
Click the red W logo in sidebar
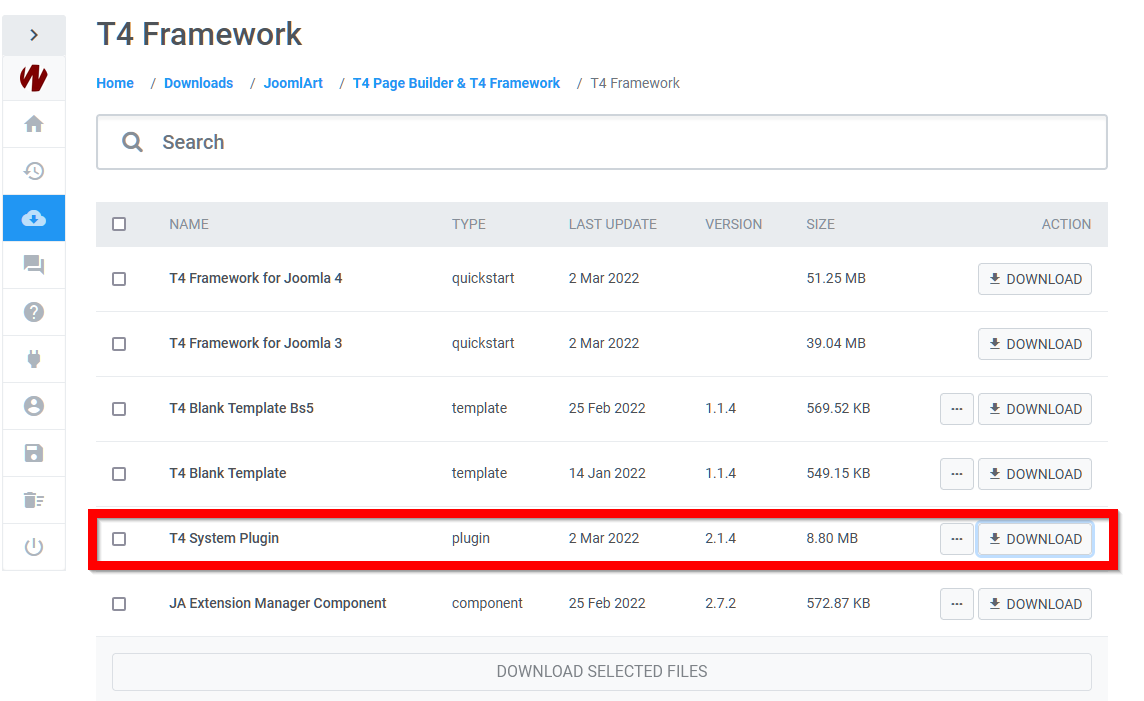[34, 77]
